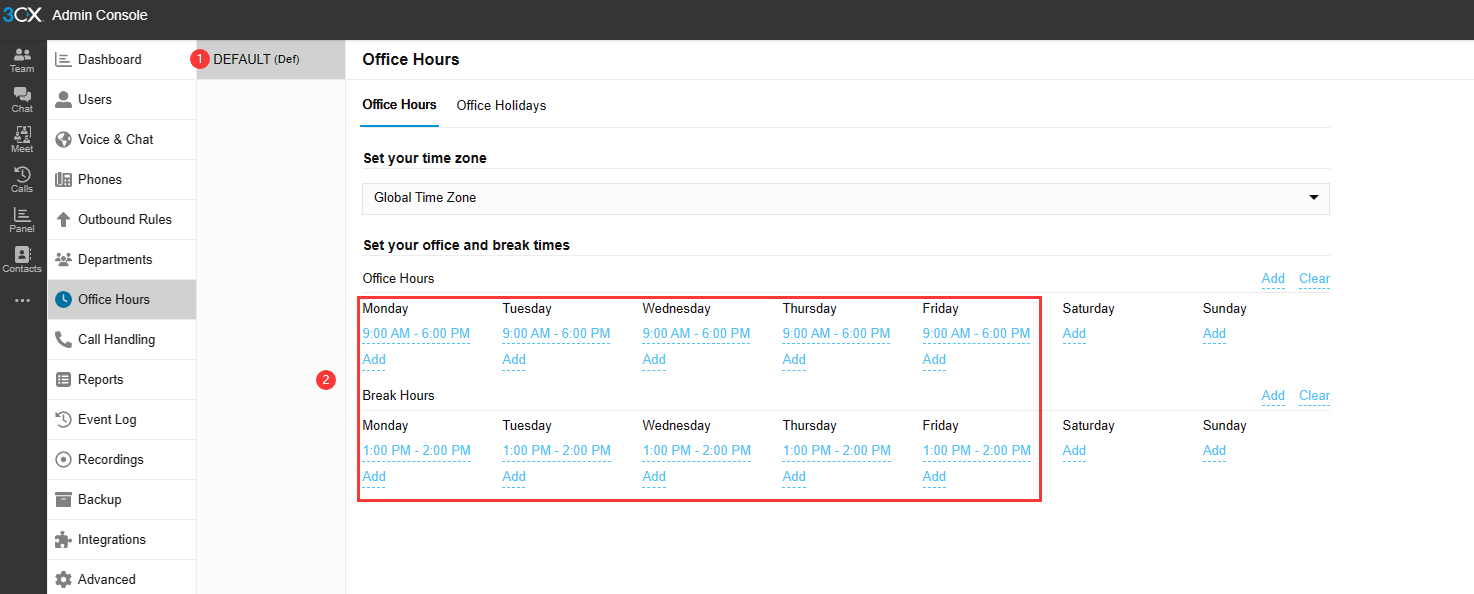
Task: Click the 3CX logo
Action: (x=22, y=15)
